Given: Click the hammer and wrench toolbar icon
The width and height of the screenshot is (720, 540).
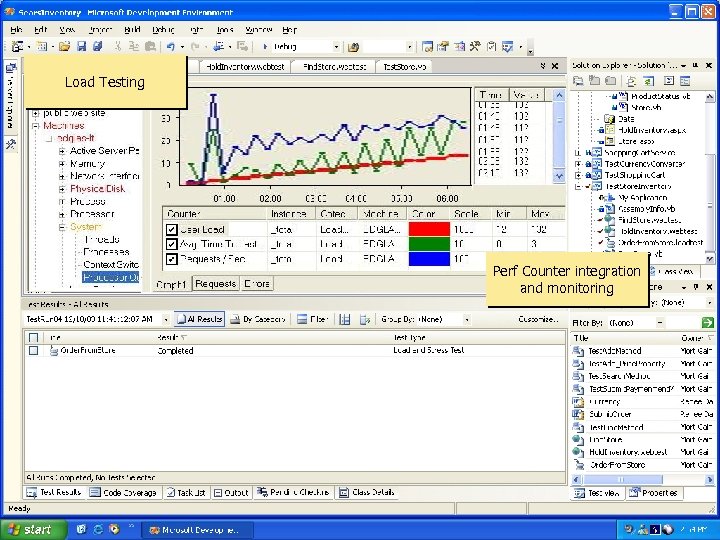Looking at the screenshot, I should tap(475, 46).
